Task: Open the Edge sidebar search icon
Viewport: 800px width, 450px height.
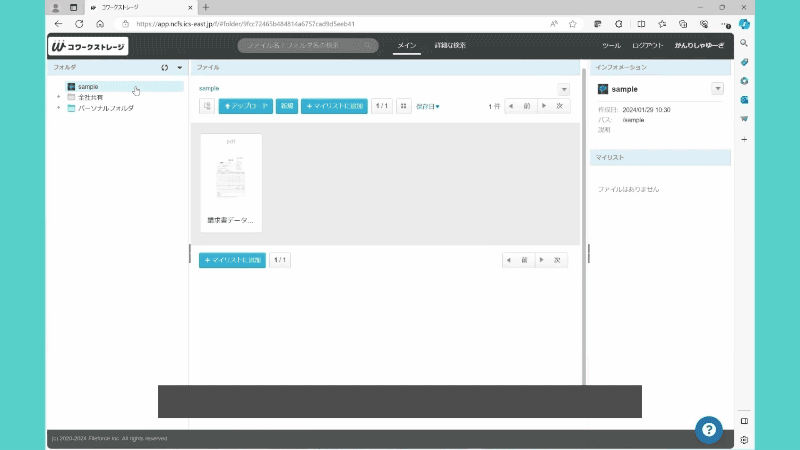Action: pyautogui.click(x=744, y=43)
